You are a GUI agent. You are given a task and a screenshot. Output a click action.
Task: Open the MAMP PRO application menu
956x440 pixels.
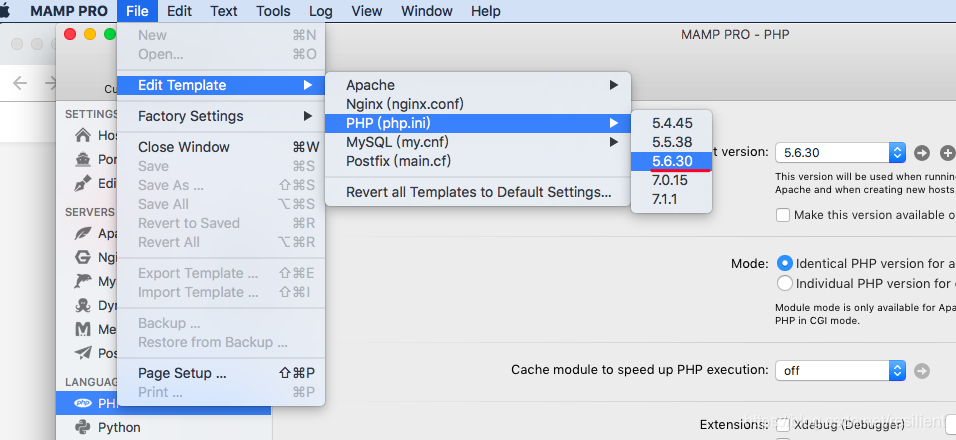(x=69, y=11)
